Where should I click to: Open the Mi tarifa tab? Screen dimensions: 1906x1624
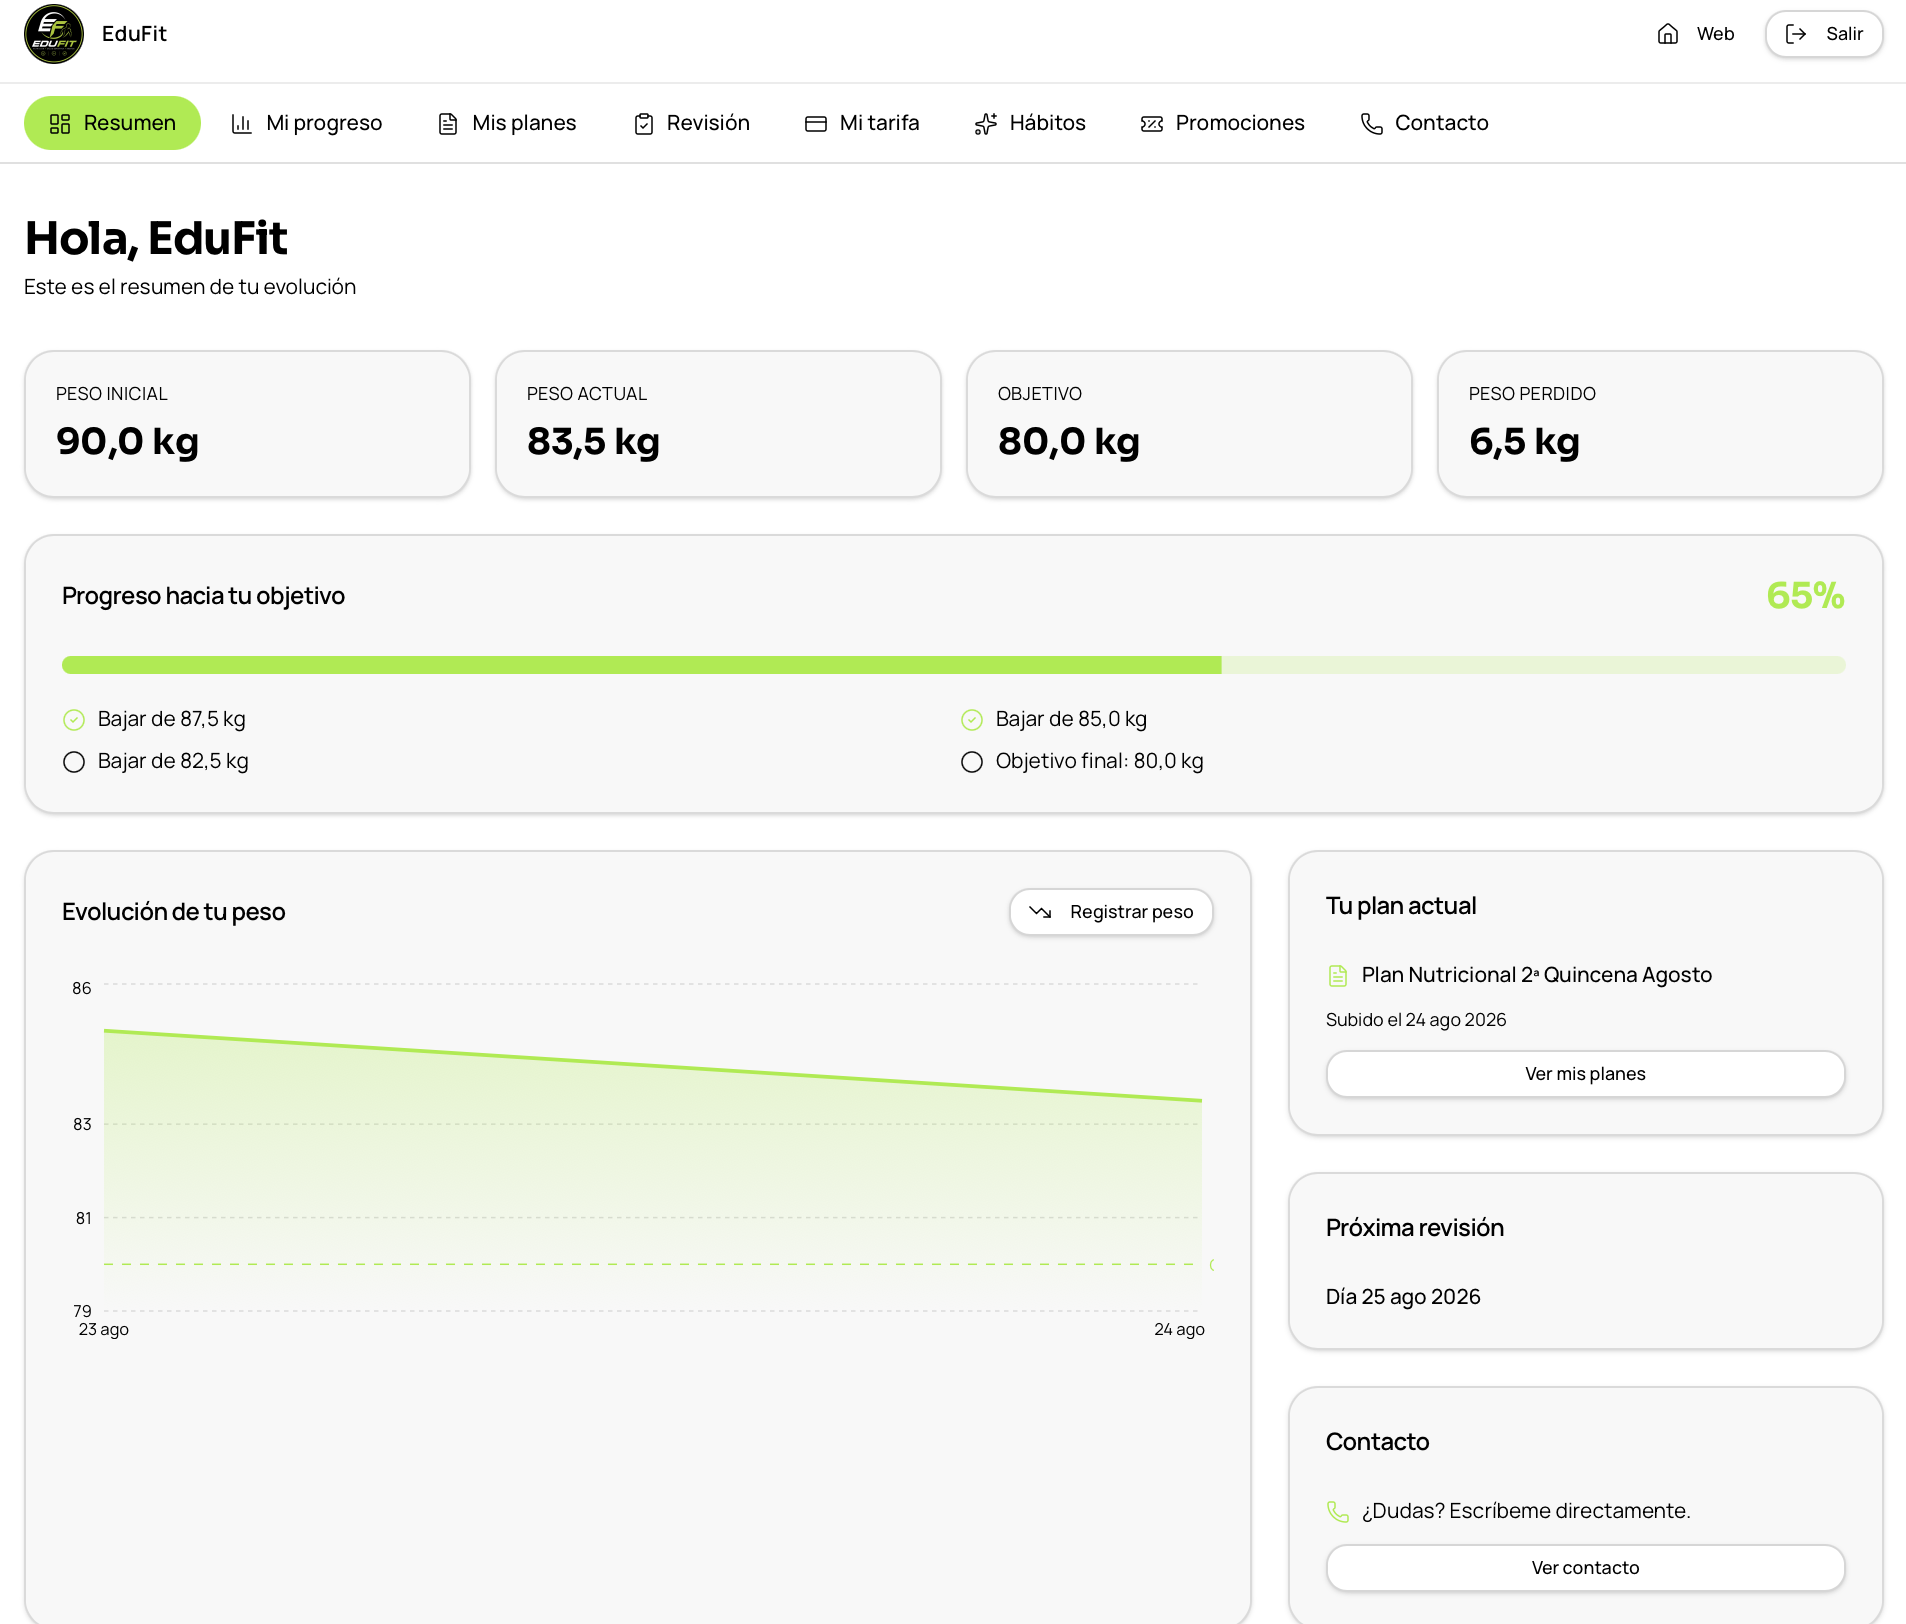click(x=862, y=123)
